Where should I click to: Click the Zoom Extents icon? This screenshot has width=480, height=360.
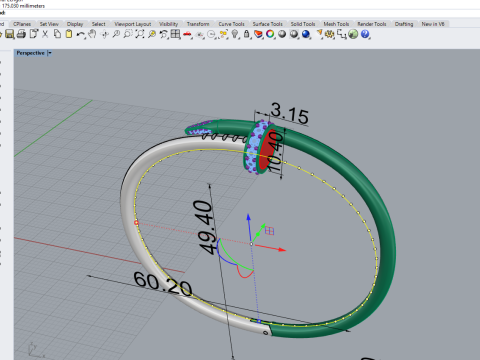(140, 34)
